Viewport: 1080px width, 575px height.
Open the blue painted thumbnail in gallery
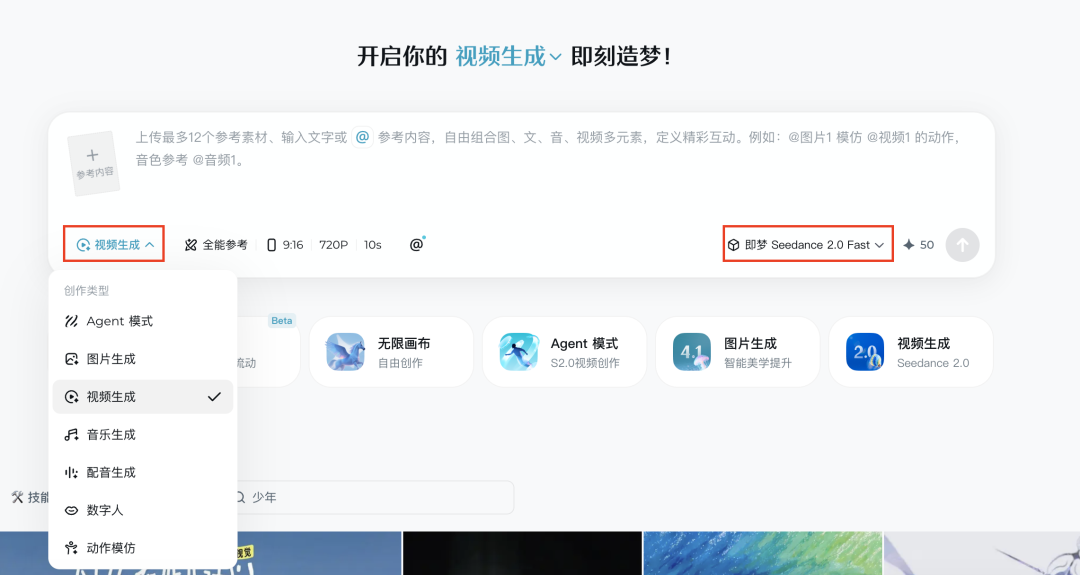click(762, 553)
